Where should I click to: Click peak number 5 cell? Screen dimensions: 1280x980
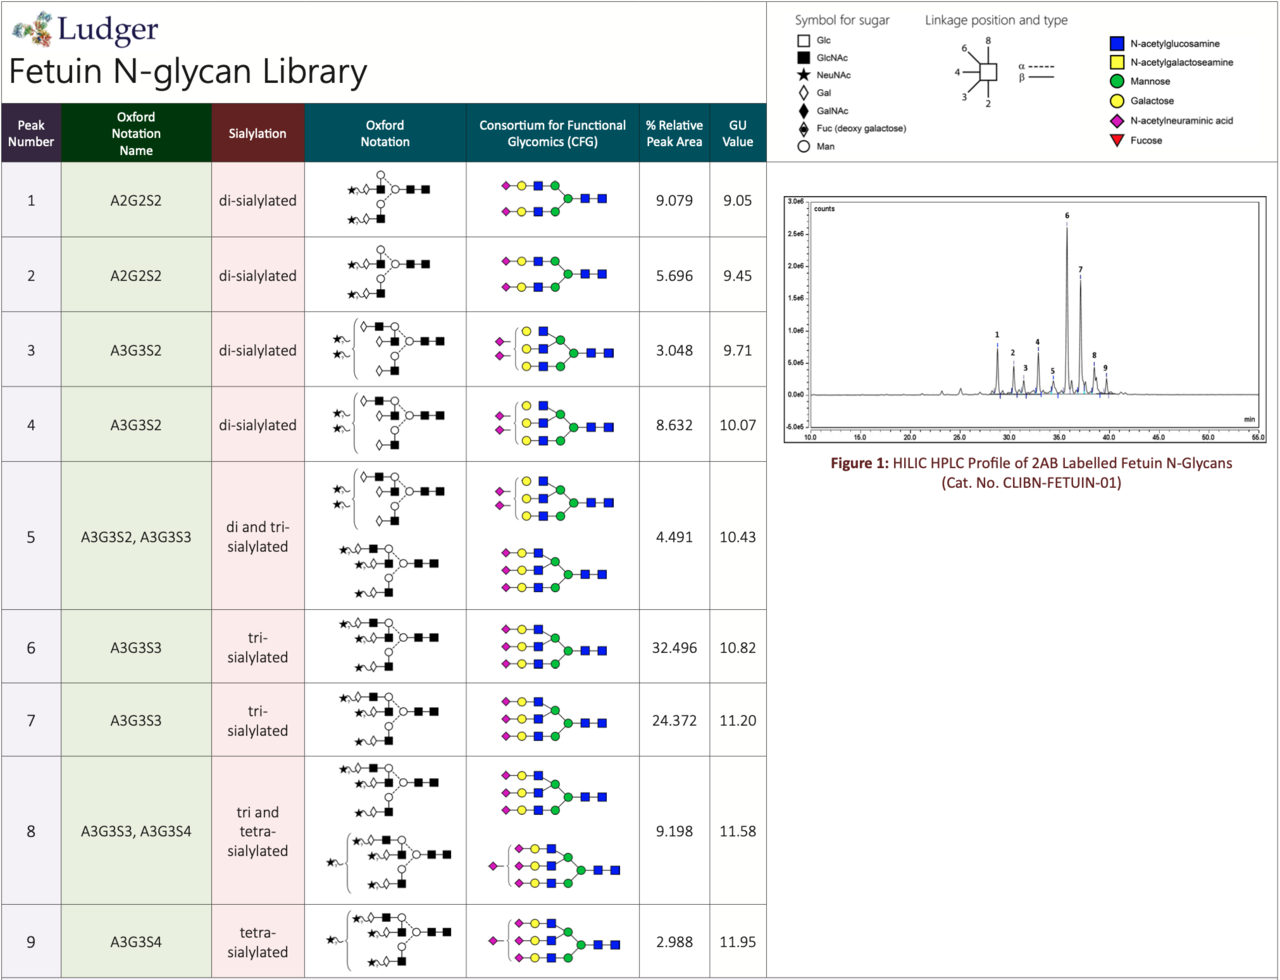coord(31,537)
